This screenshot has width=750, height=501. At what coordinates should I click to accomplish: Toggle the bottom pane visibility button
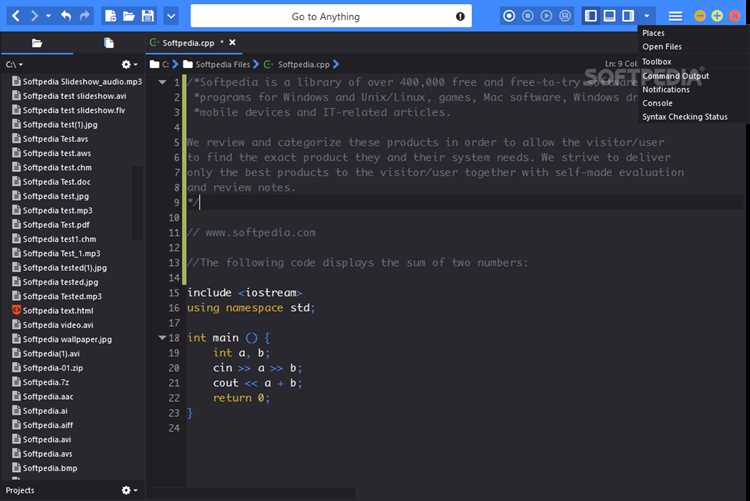609,16
